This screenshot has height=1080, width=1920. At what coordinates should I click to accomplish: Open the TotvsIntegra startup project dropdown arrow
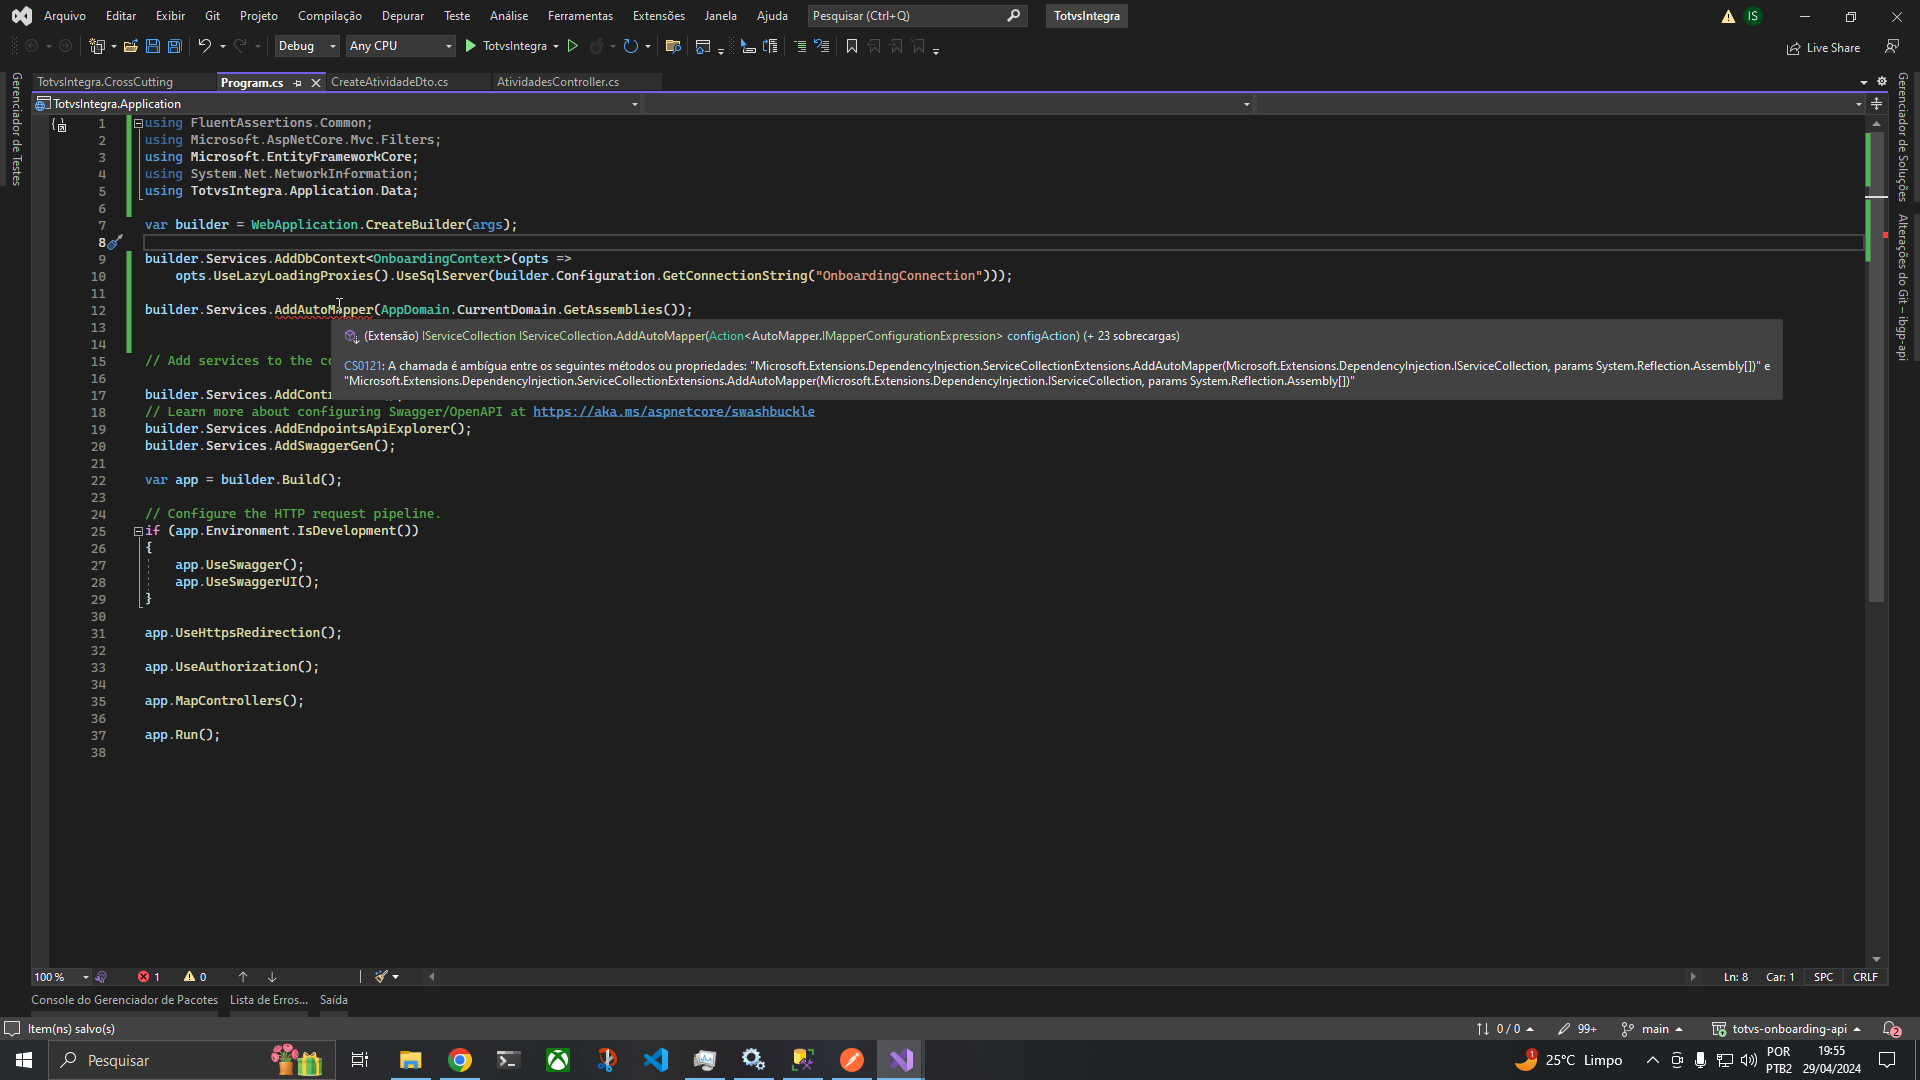pyautogui.click(x=556, y=46)
